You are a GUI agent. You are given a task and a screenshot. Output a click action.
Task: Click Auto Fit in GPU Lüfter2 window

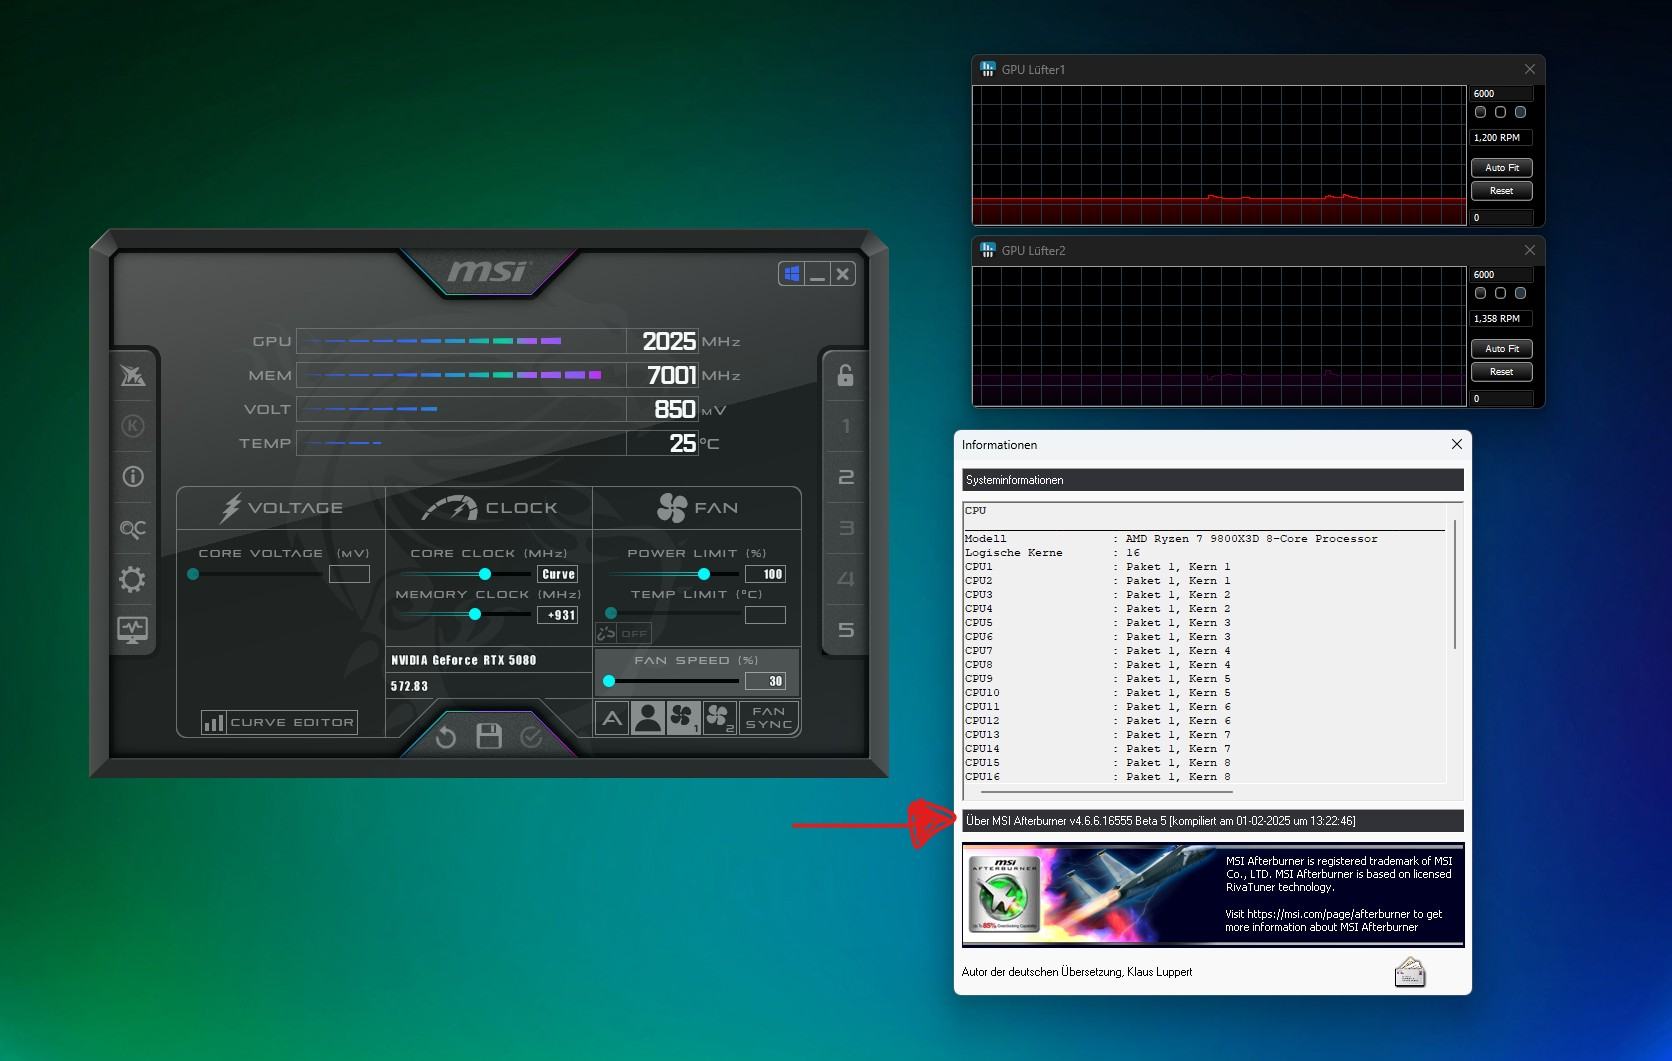(1502, 349)
